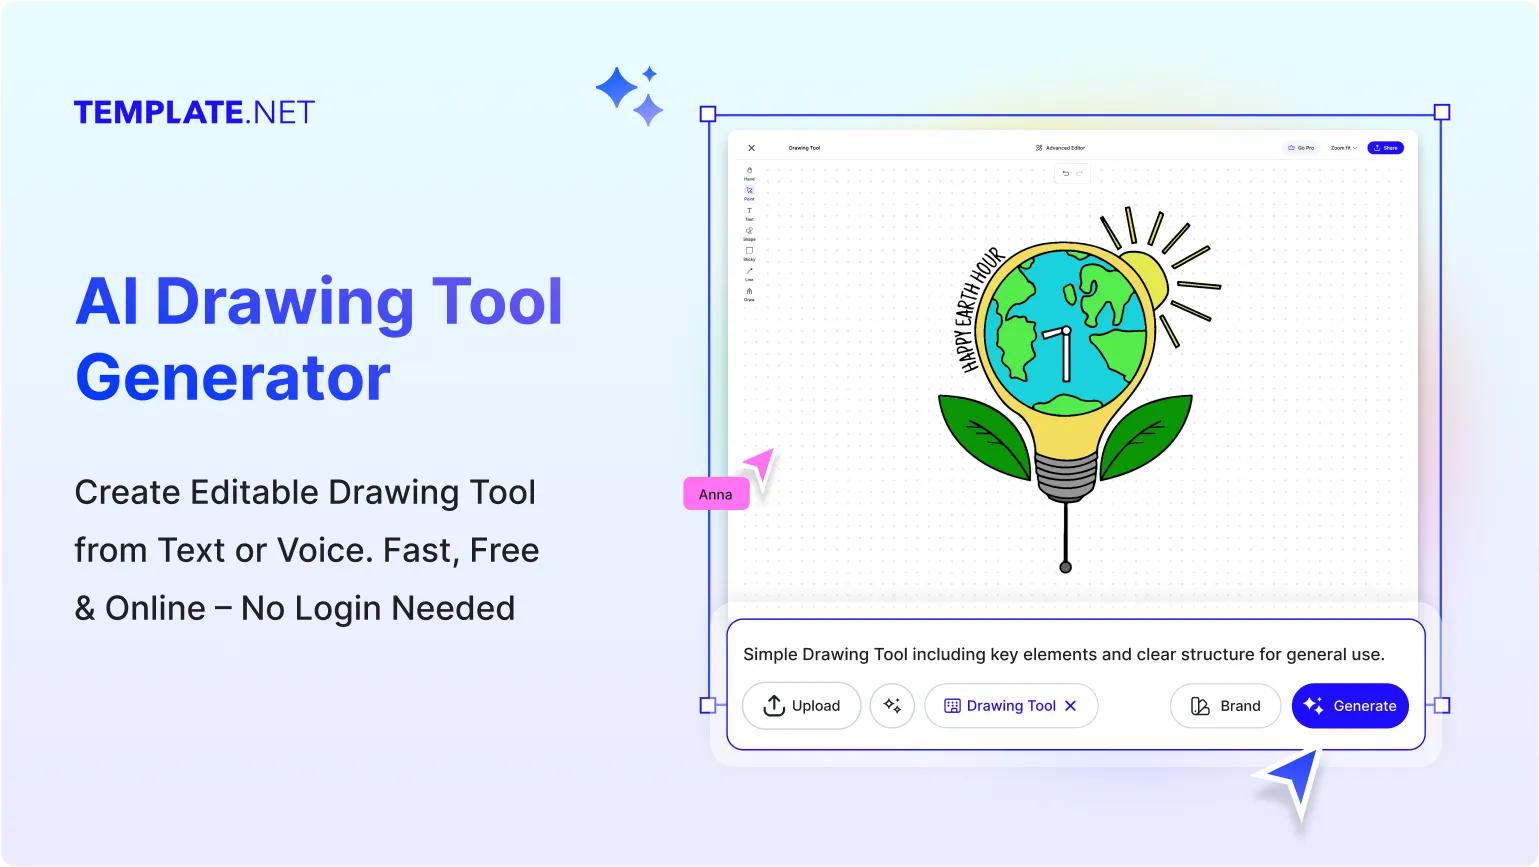Click the prompt text field
This screenshot has width=1539, height=867.
(x=1063, y=654)
